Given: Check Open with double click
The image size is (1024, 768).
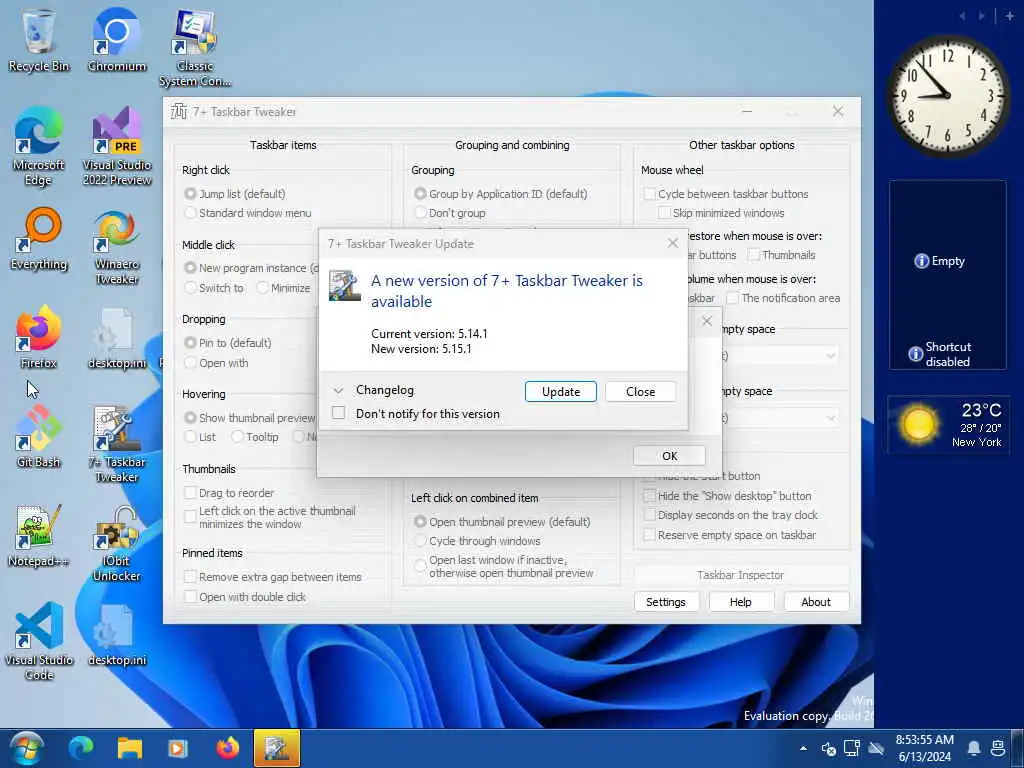Looking at the screenshot, I should click(190, 596).
